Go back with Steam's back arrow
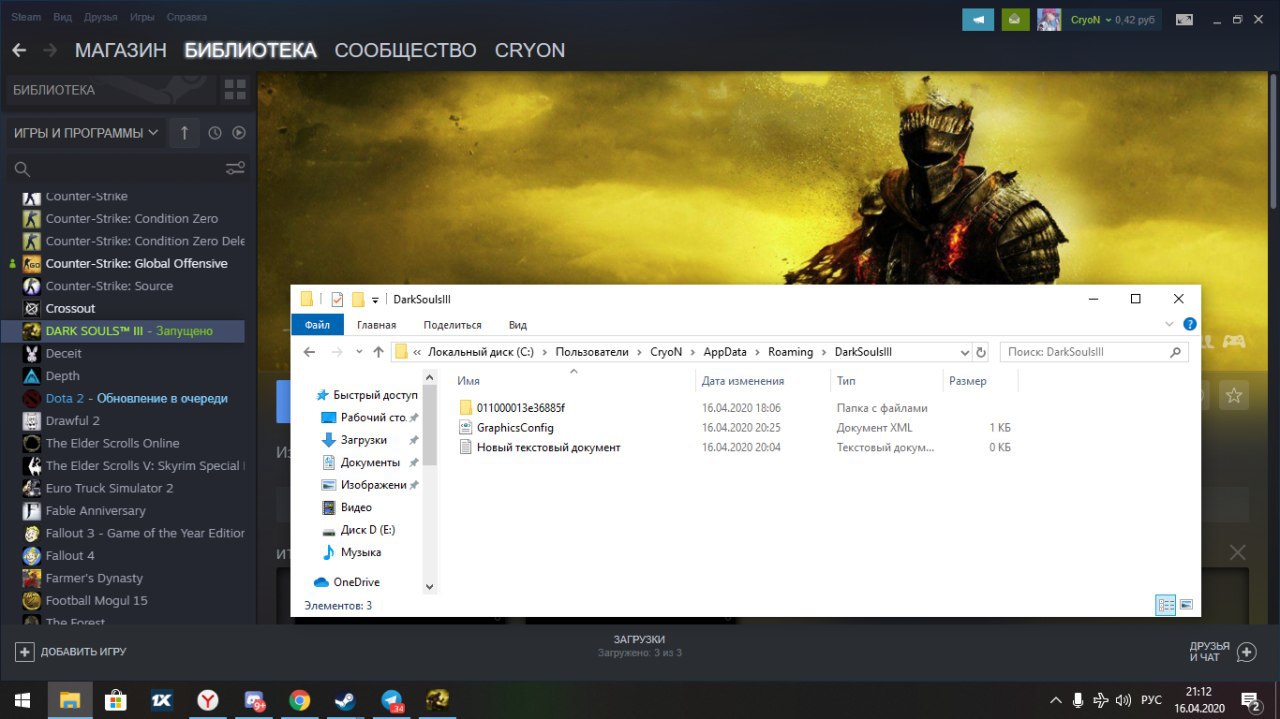 (x=19, y=50)
